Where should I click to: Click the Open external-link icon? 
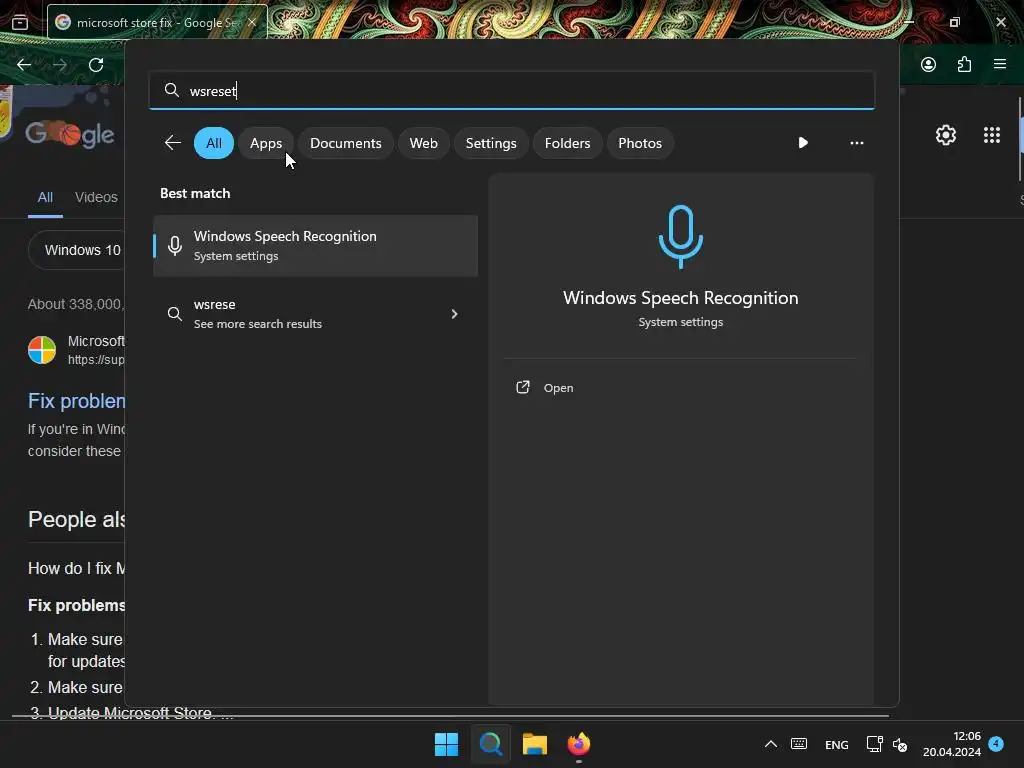[x=523, y=387]
